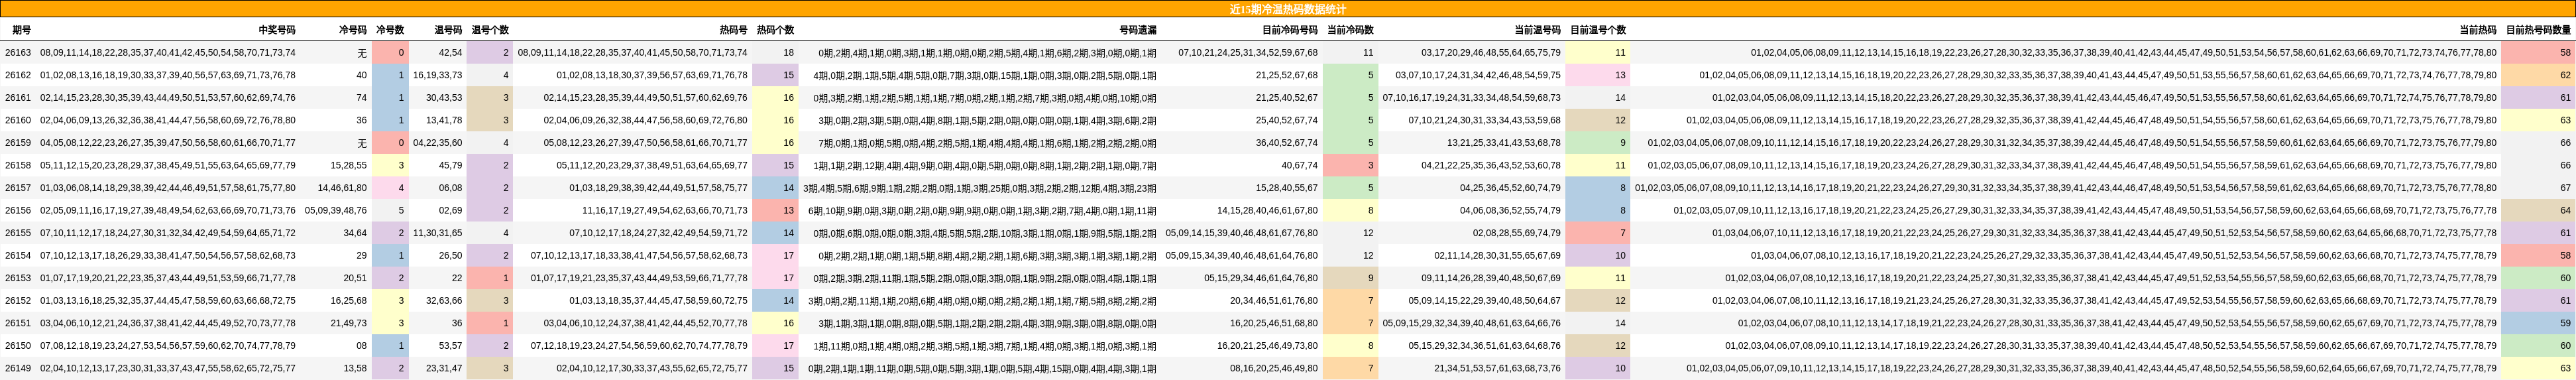
Task: Click warm numbers cell 04,22,35,60
Action: click(x=438, y=143)
